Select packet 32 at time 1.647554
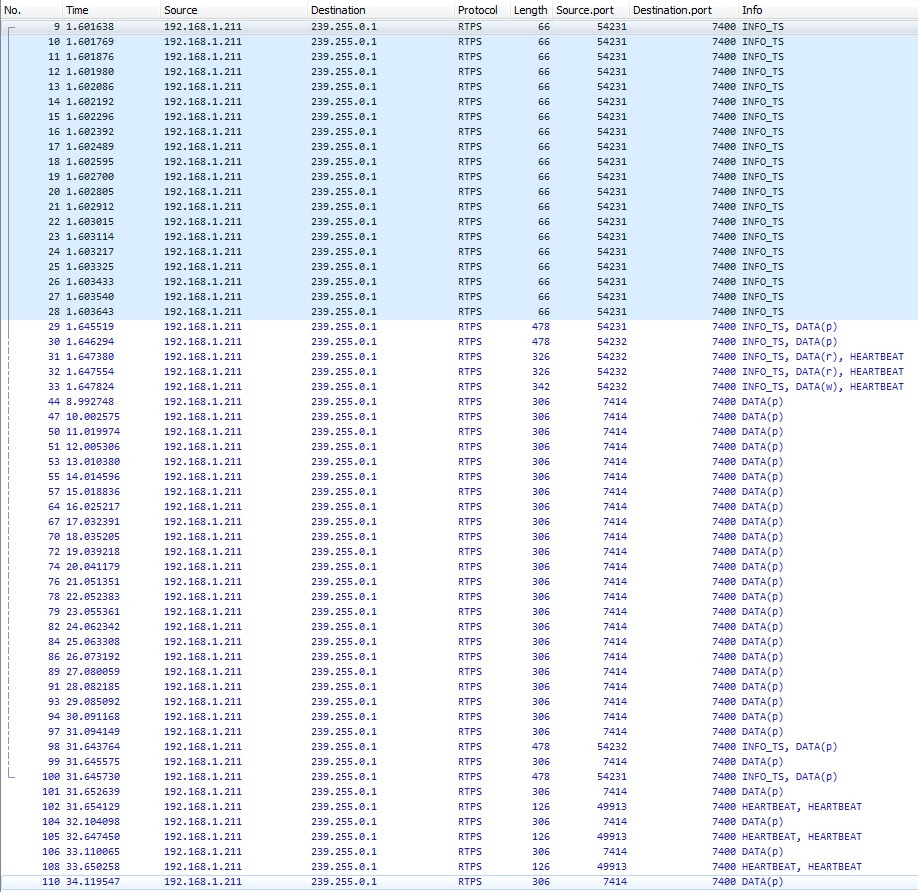Viewport: 918px width, 892px height. coord(459,372)
